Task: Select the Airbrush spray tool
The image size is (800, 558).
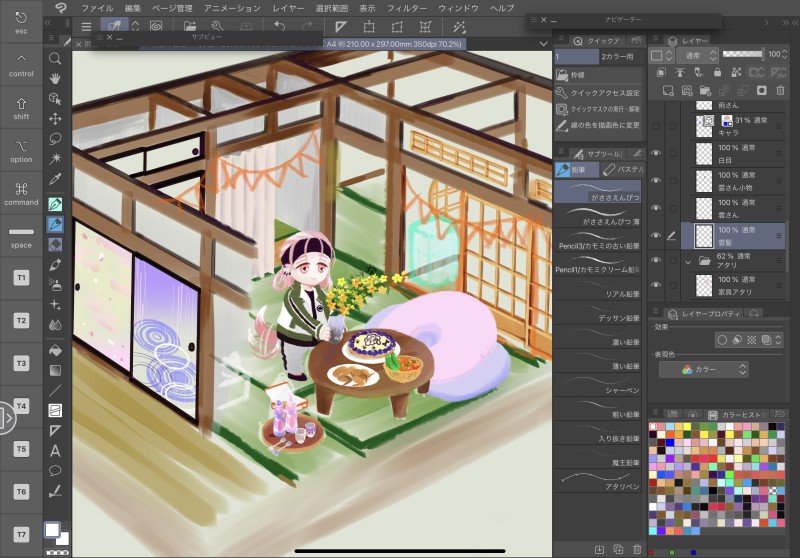Action: [x=55, y=284]
